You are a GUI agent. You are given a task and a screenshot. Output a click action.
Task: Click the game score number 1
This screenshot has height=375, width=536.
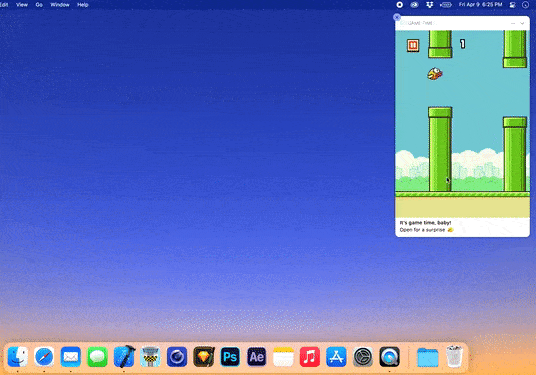coord(463,44)
